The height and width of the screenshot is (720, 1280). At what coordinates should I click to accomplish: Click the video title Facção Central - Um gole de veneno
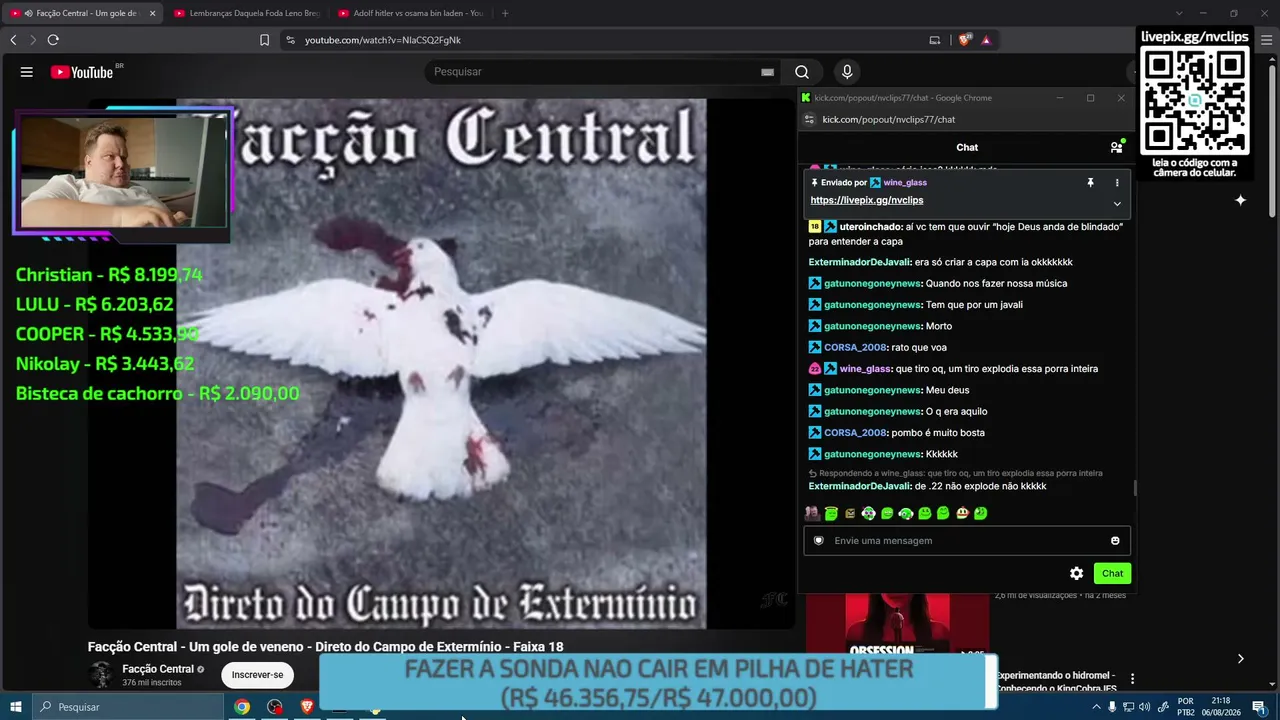coord(325,647)
